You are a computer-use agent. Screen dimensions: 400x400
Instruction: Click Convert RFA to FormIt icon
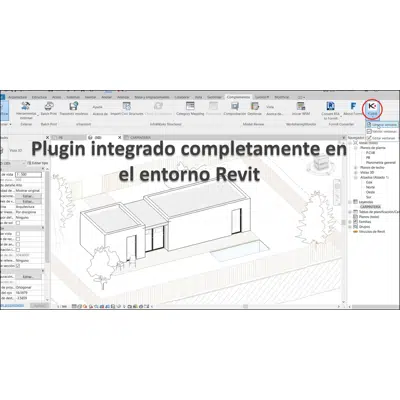click(x=330, y=107)
